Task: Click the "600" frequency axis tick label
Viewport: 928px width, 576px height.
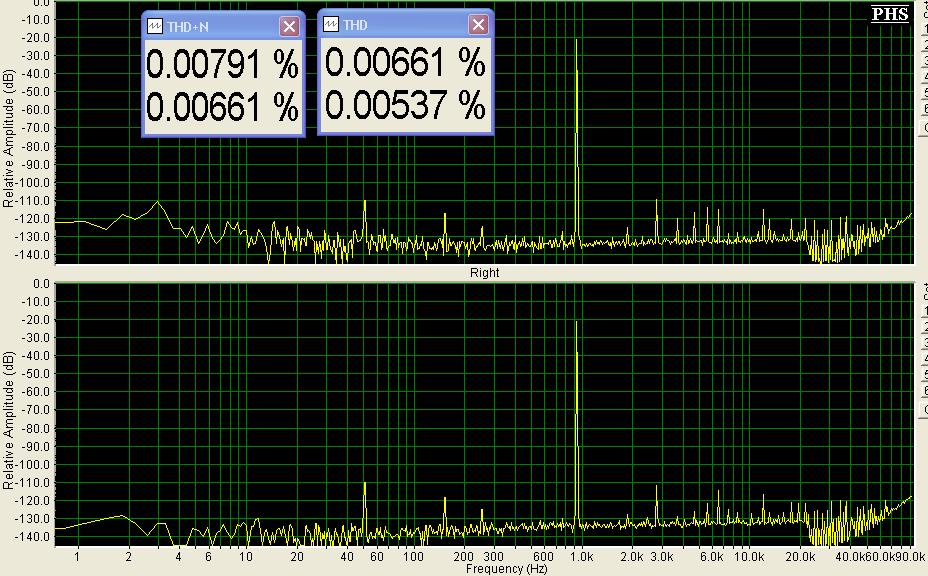Action: 543,557
